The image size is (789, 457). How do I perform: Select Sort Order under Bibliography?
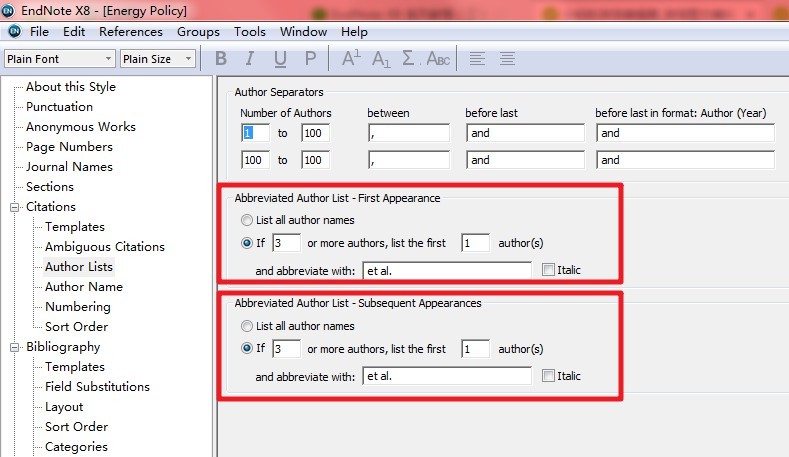coord(76,427)
